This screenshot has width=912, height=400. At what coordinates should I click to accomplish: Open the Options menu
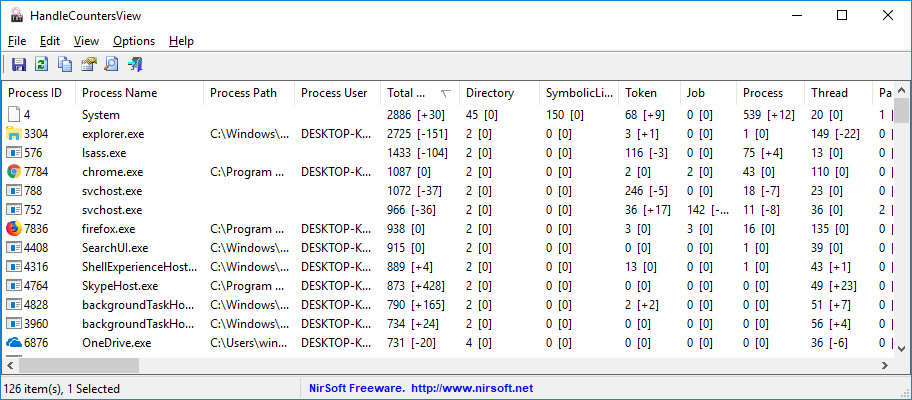tap(134, 41)
